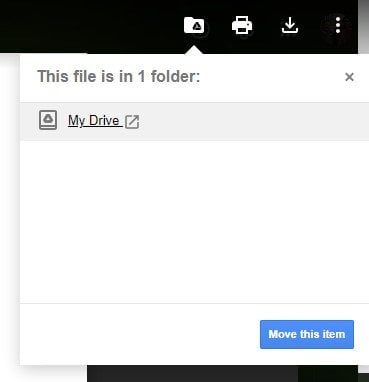The image size is (369, 382).
Task: Click the gray scrollbar strip at right edge
Action: (x=364, y=27)
